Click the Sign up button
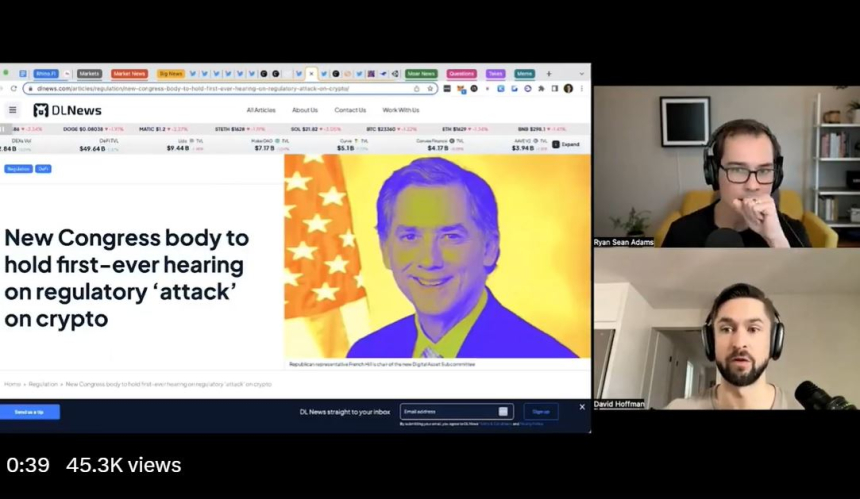This screenshot has width=860, height=499. [x=541, y=411]
